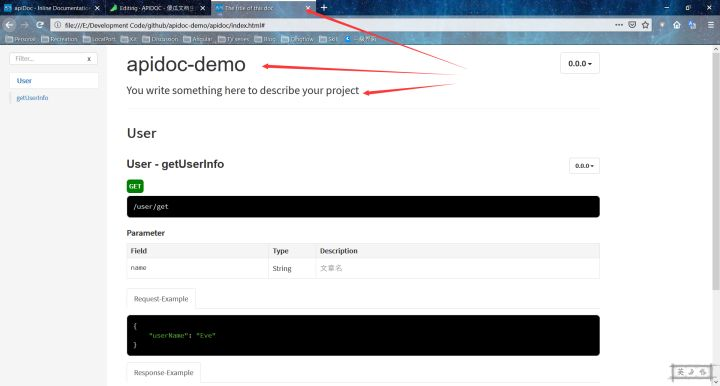Open the Dingflow bookmarks folder
The height and width of the screenshot is (386, 720).
[298, 39]
